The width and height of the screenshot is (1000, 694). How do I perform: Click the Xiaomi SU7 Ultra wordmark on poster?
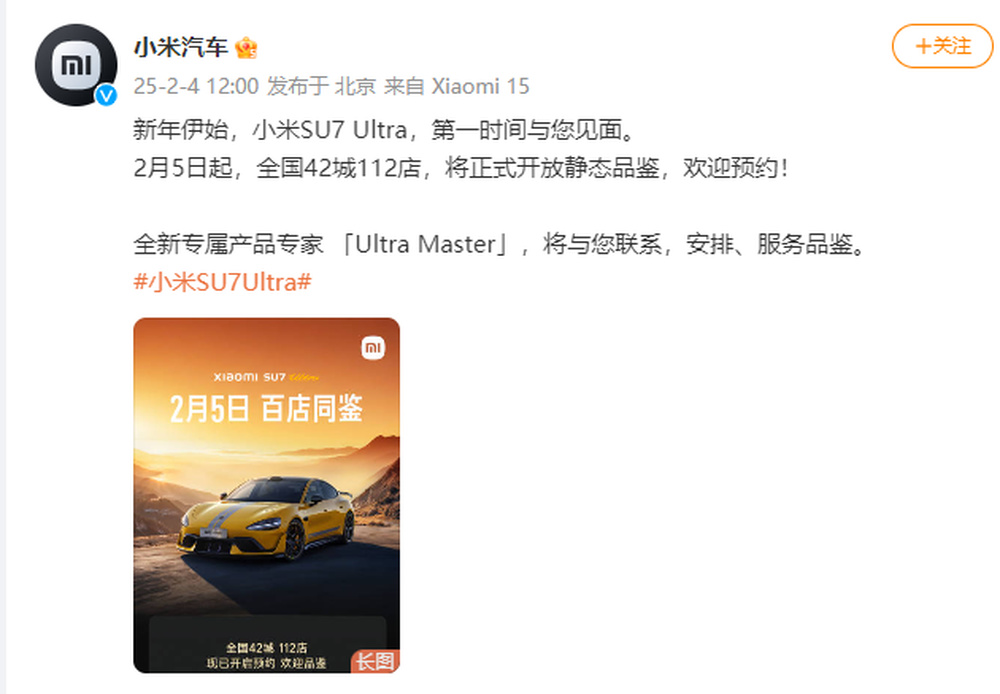[x=267, y=377]
